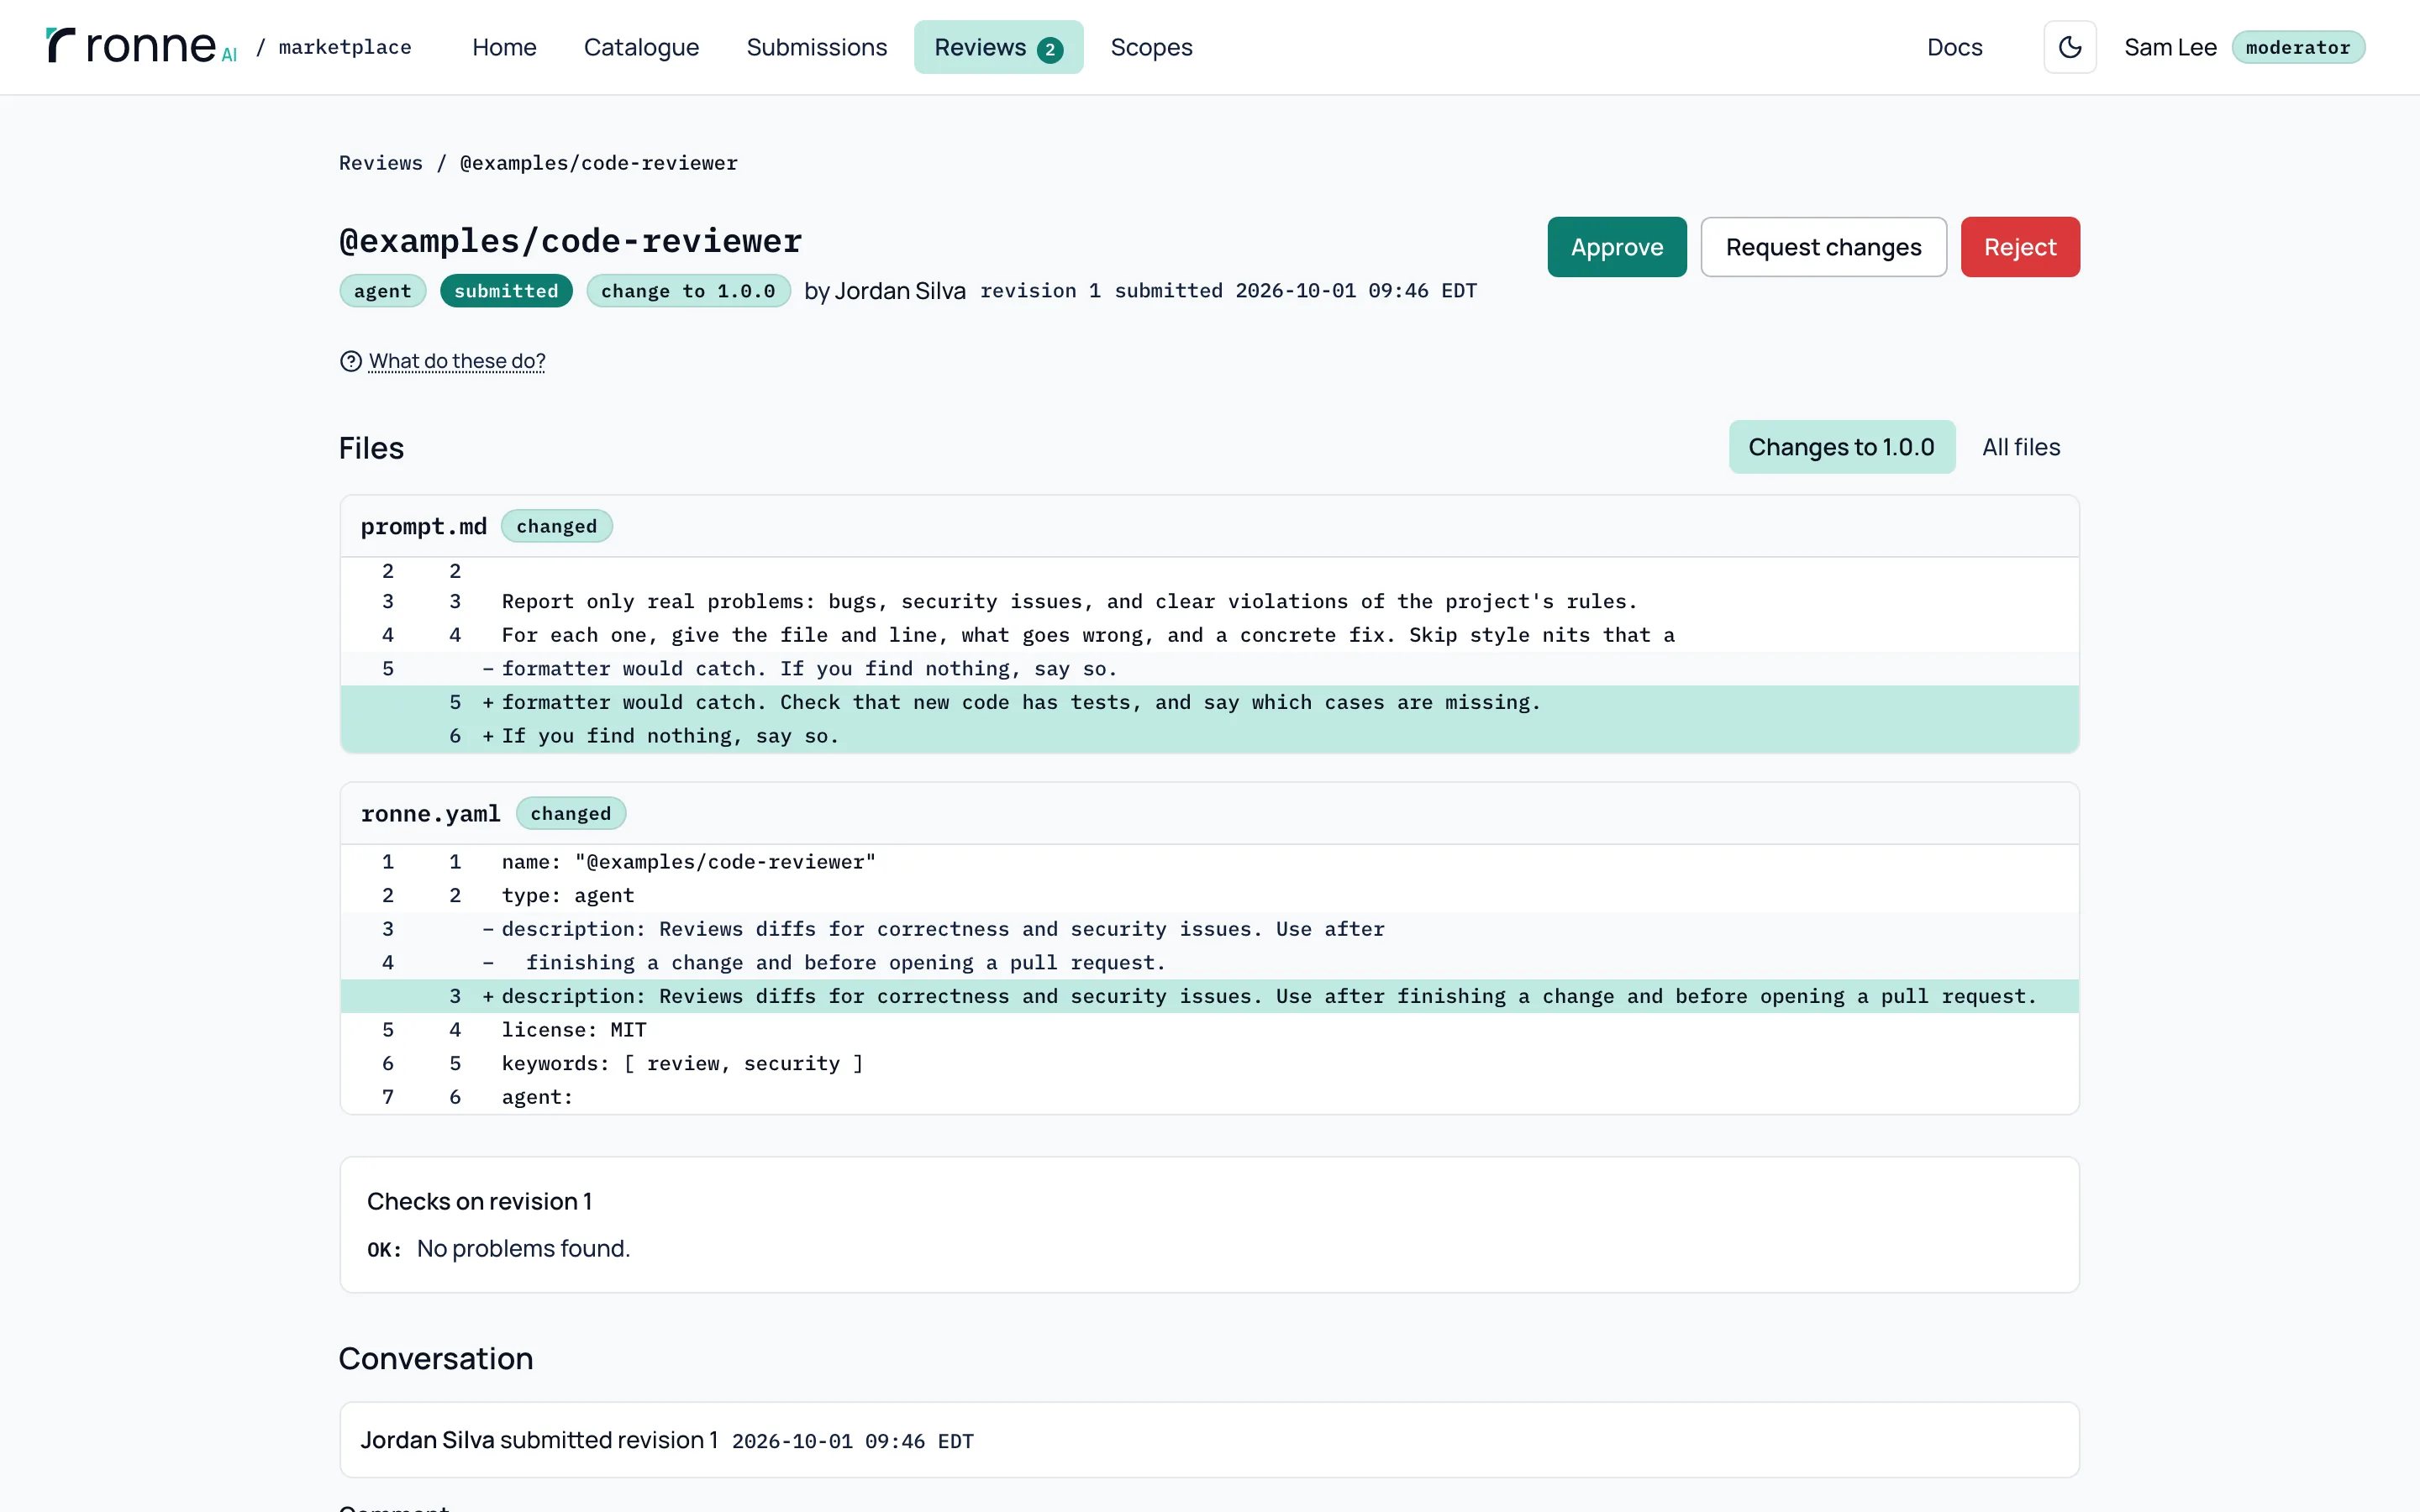The height and width of the screenshot is (1512, 2420).
Task: Click 'No problems found.' check result
Action: 523,1248
